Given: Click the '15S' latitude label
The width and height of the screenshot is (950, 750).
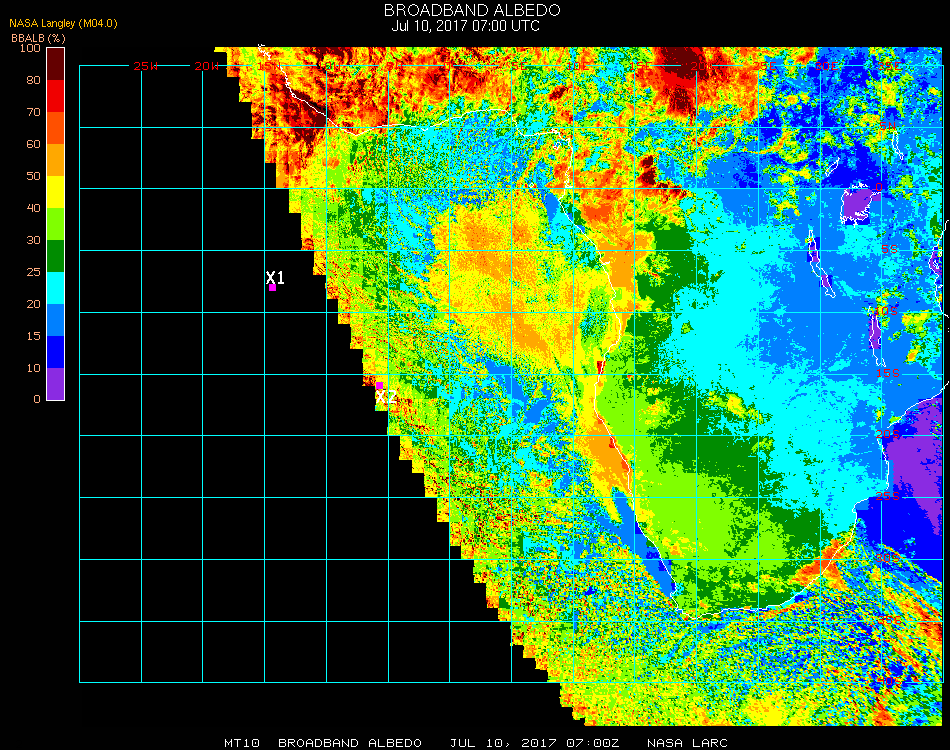Looking at the screenshot, I should coord(888,373).
